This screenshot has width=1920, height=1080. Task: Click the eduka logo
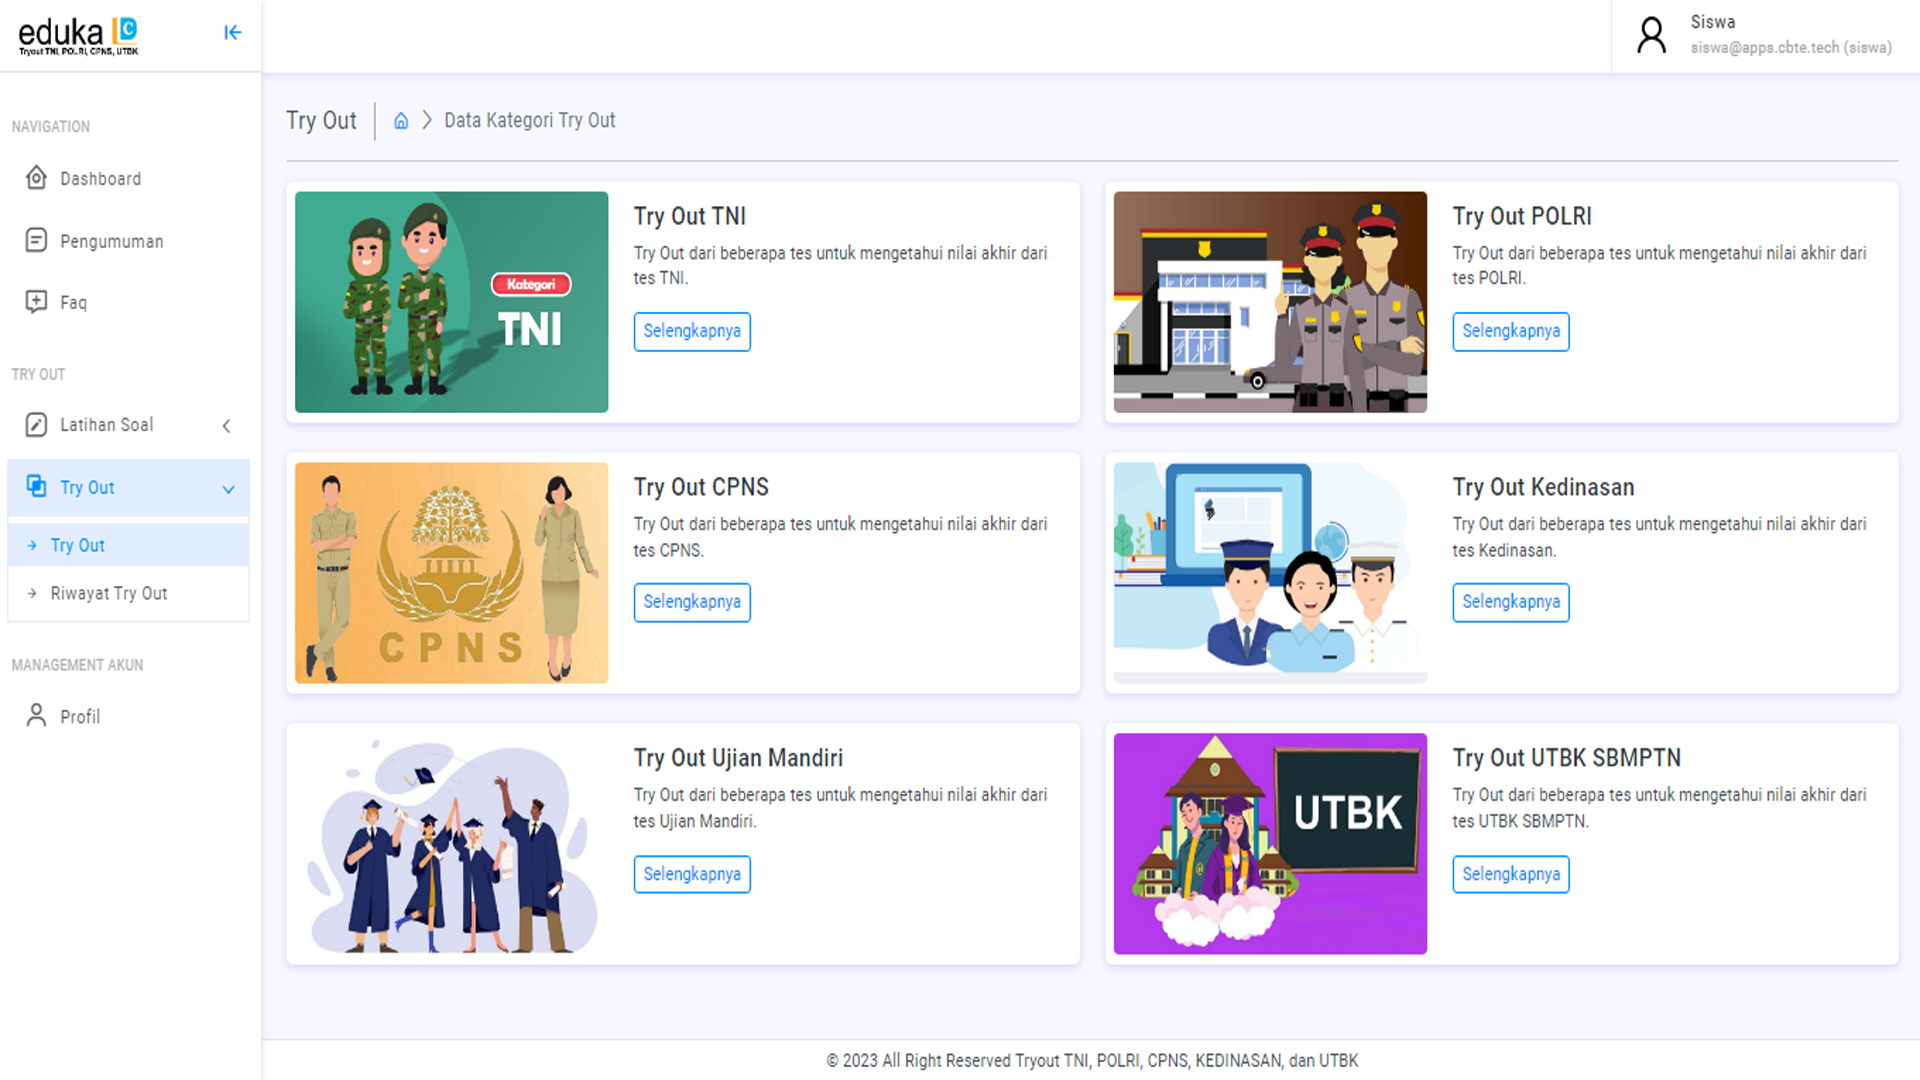(78, 35)
